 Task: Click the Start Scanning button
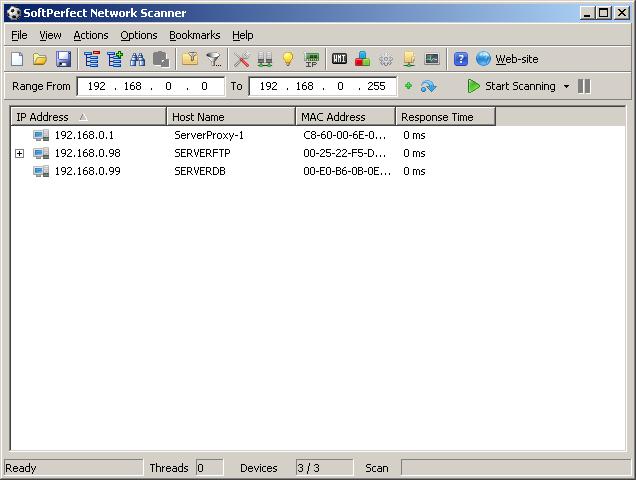click(512, 86)
